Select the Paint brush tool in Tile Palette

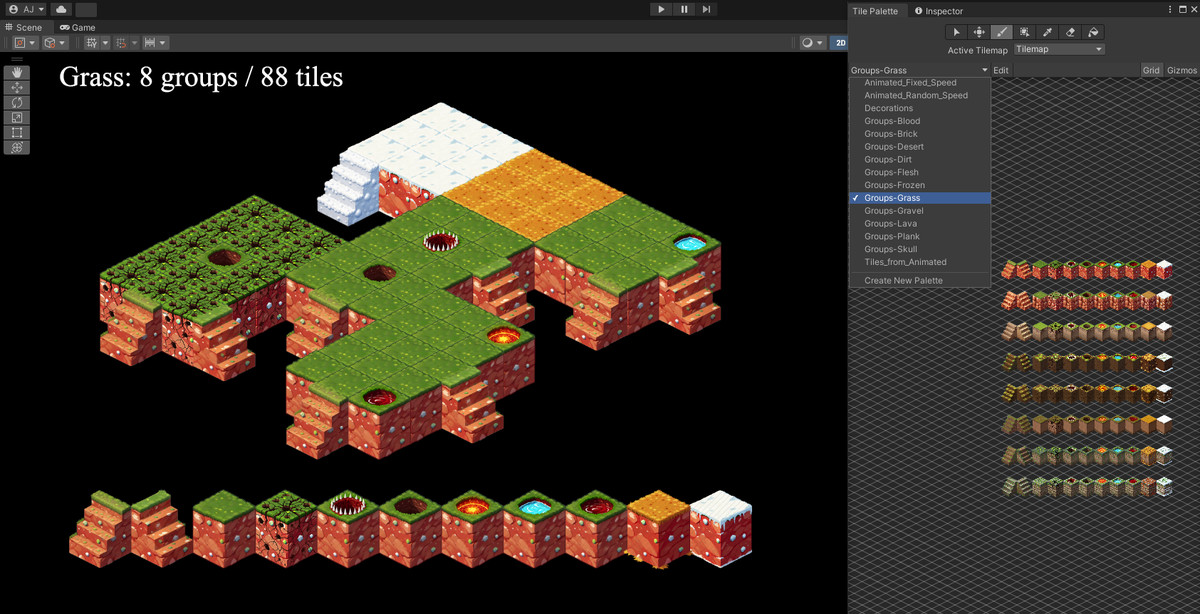click(1001, 32)
